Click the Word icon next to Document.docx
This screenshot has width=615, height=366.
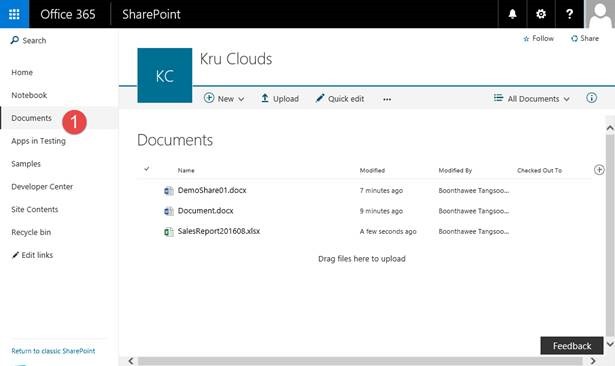[169, 211]
